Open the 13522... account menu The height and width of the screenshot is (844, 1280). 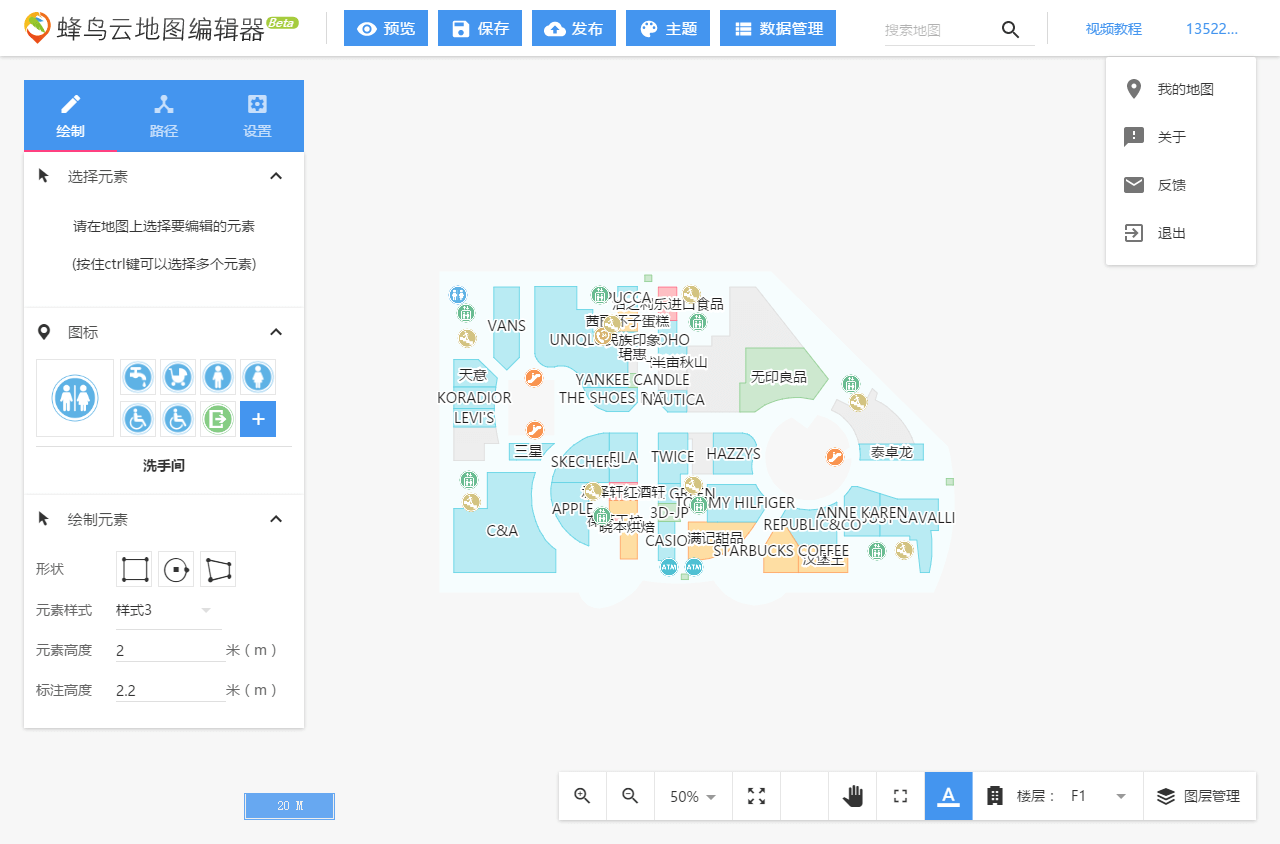click(x=1211, y=29)
